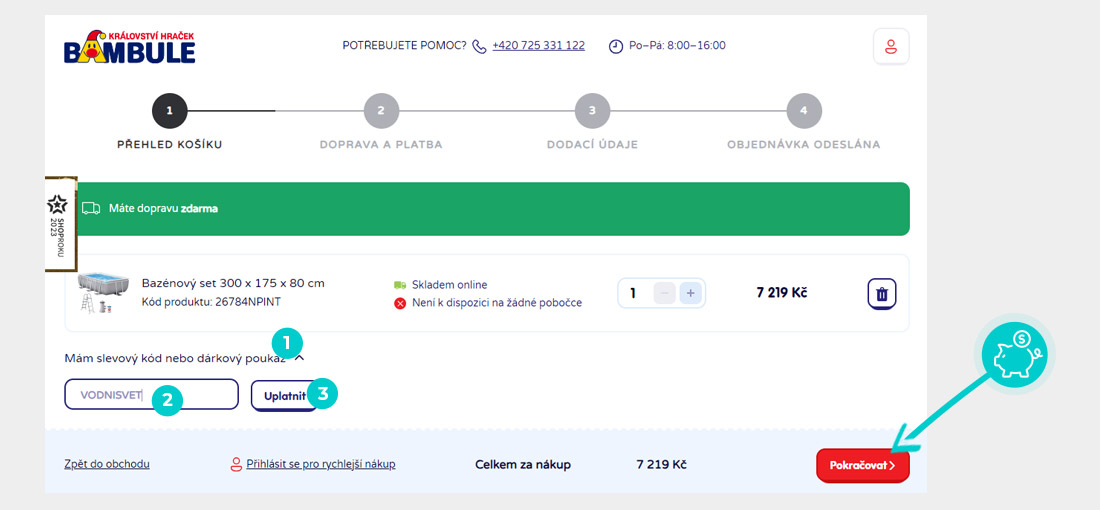This screenshot has width=1100, height=510.
Task: Select step 1 Přehled košíku
Action: [x=170, y=111]
